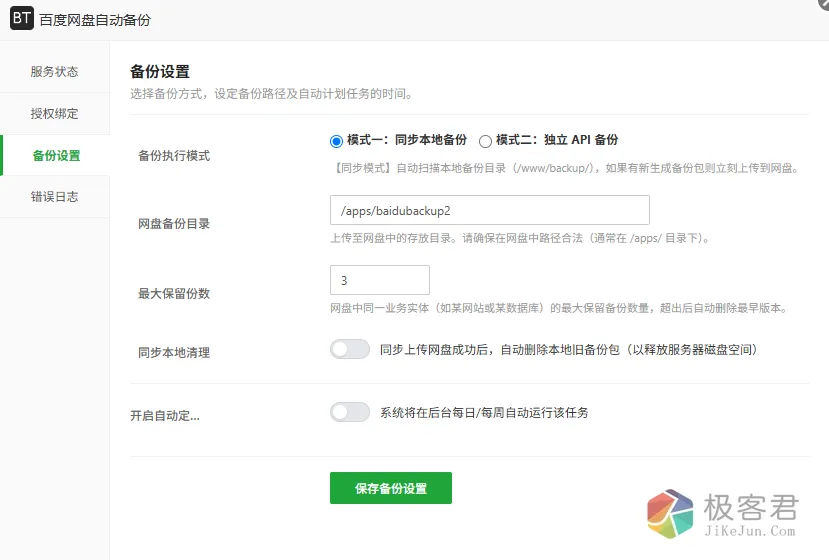Click the 百度网盘自动备份 title text
Image resolution: width=829 pixels, height=560 pixels.
pyautogui.click(x=95, y=20)
